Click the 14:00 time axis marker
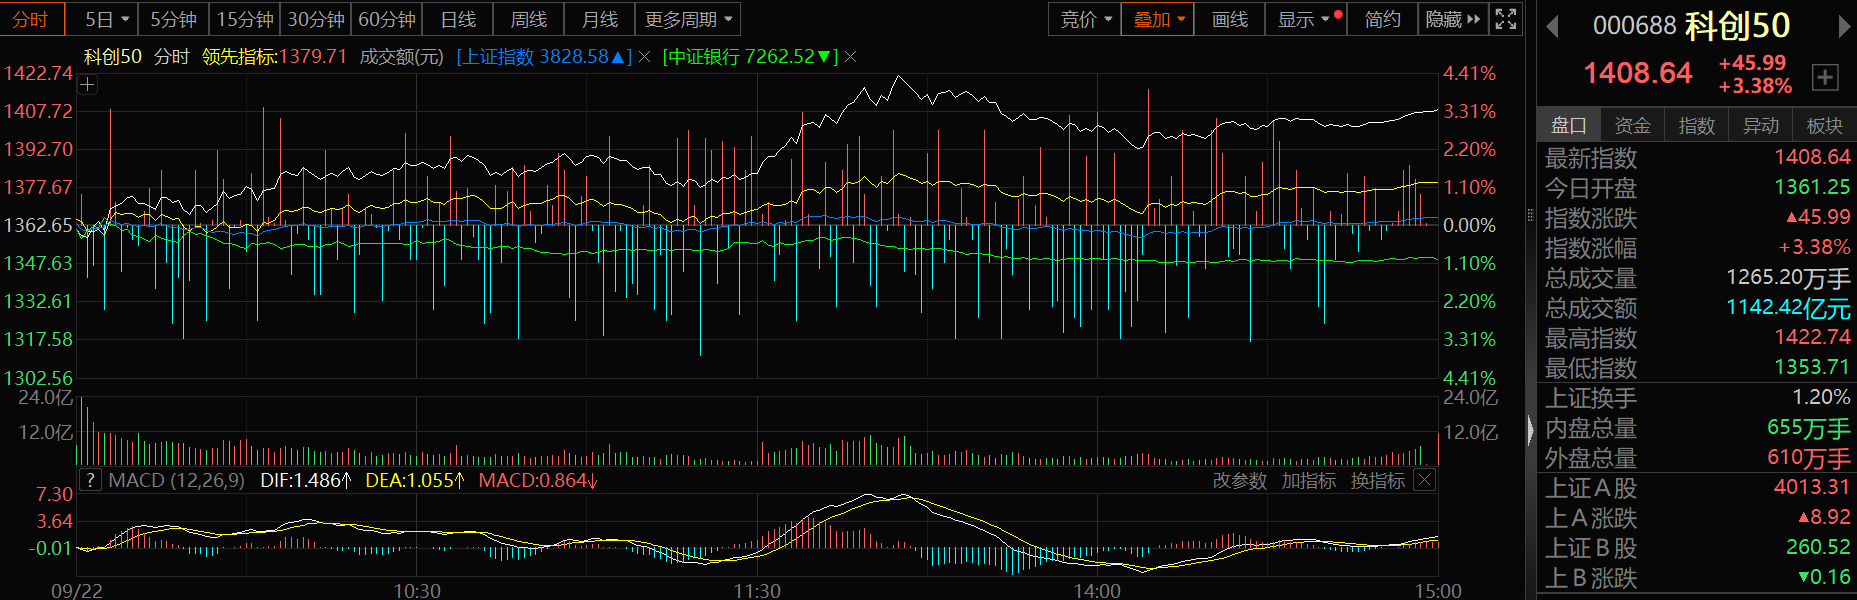 (1097, 590)
